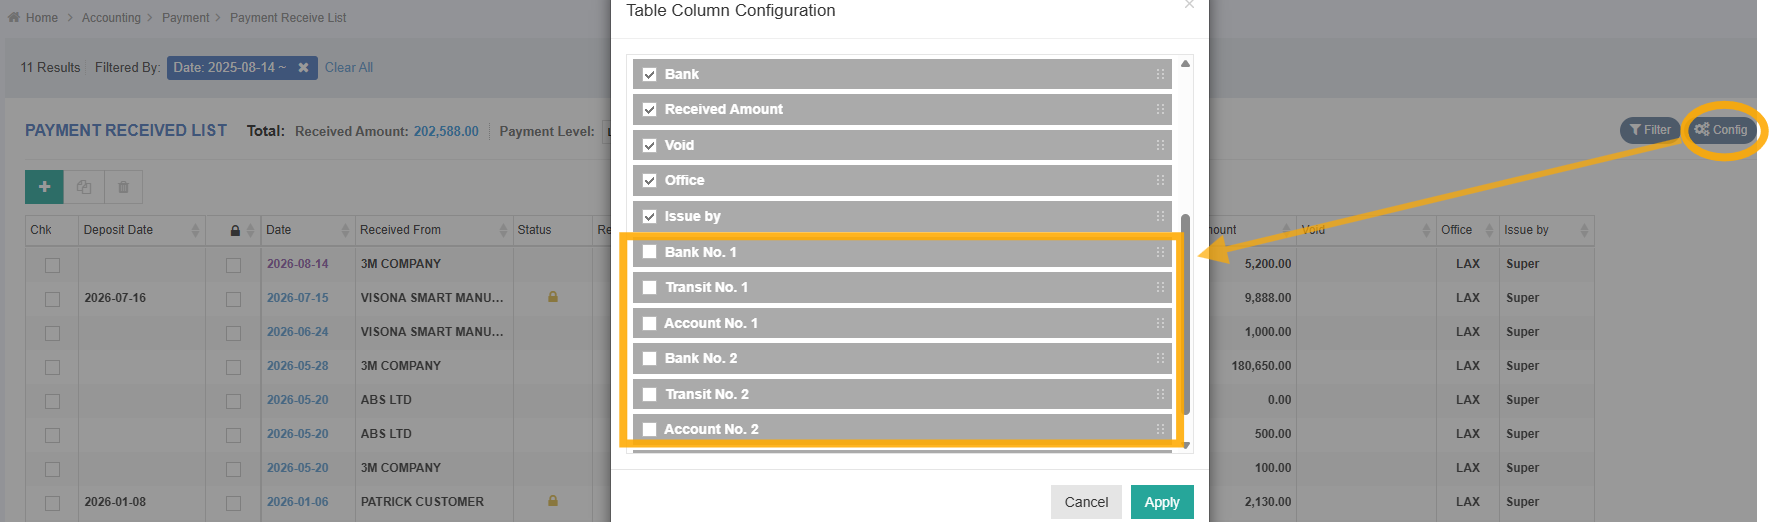1769x522 pixels.
Task: Sort the Office column arrows
Action: coord(1489,230)
